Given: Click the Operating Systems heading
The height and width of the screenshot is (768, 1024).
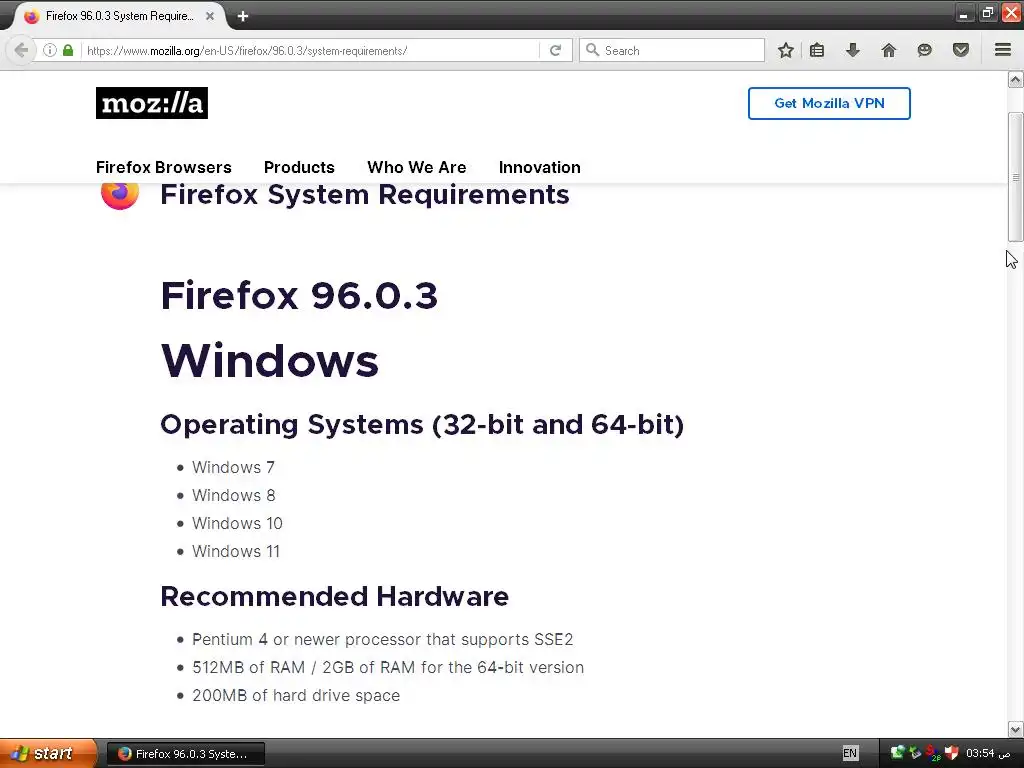Looking at the screenshot, I should 422,424.
